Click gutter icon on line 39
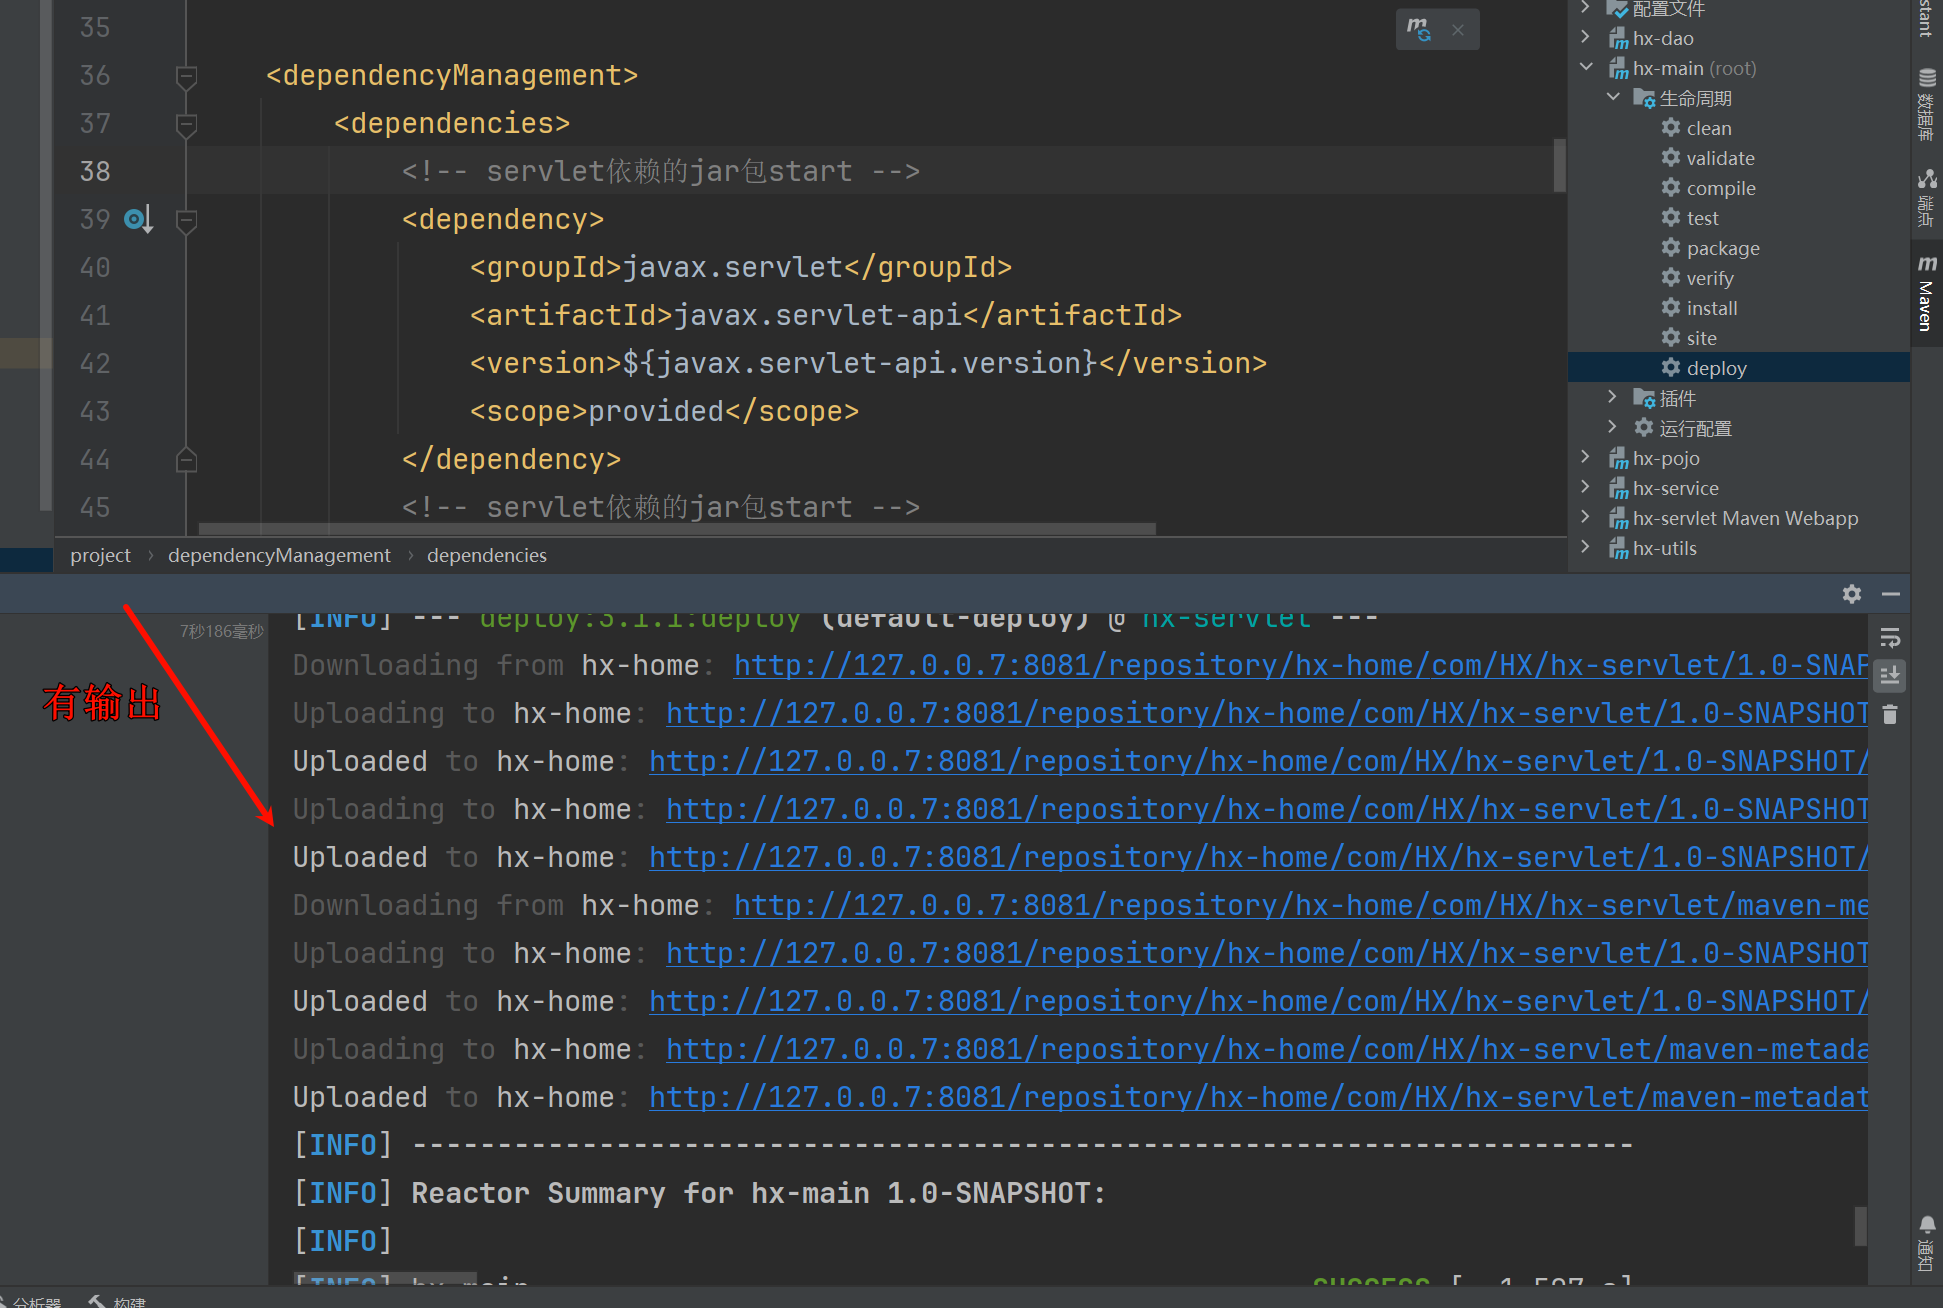This screenshot has height=1308, width=1943. [137, 219]
